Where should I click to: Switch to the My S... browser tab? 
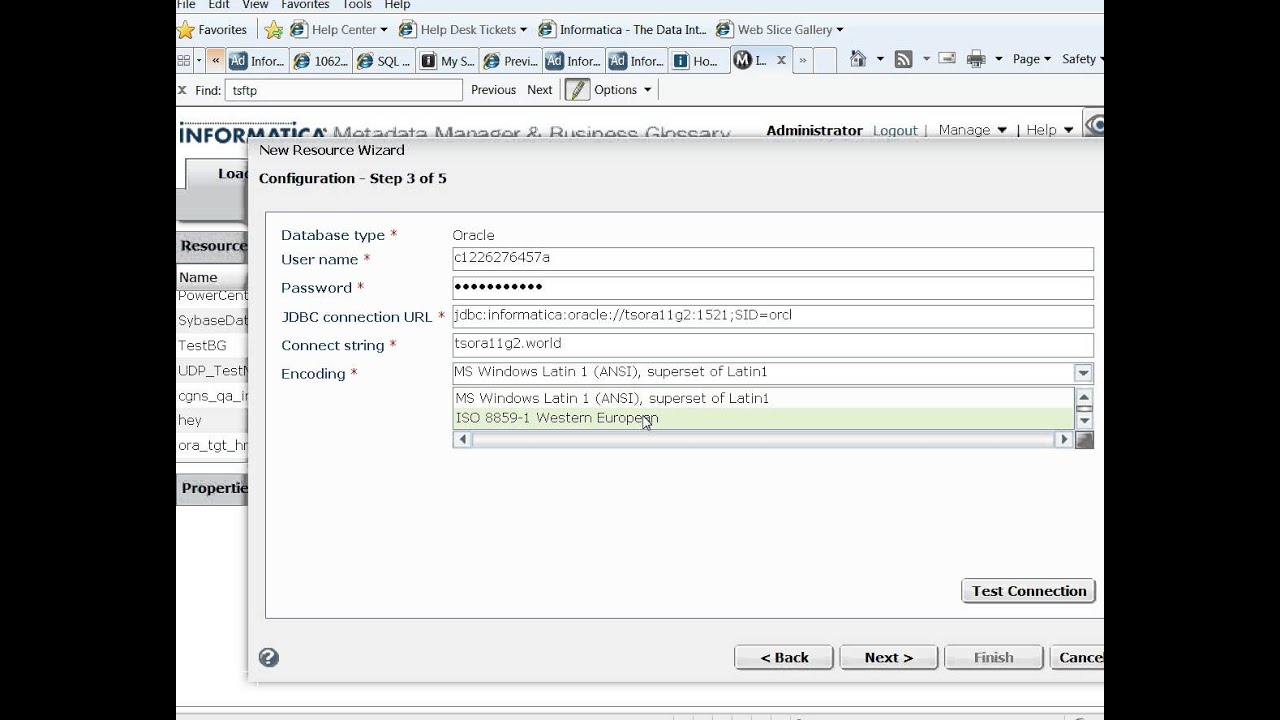coord(447,61)
